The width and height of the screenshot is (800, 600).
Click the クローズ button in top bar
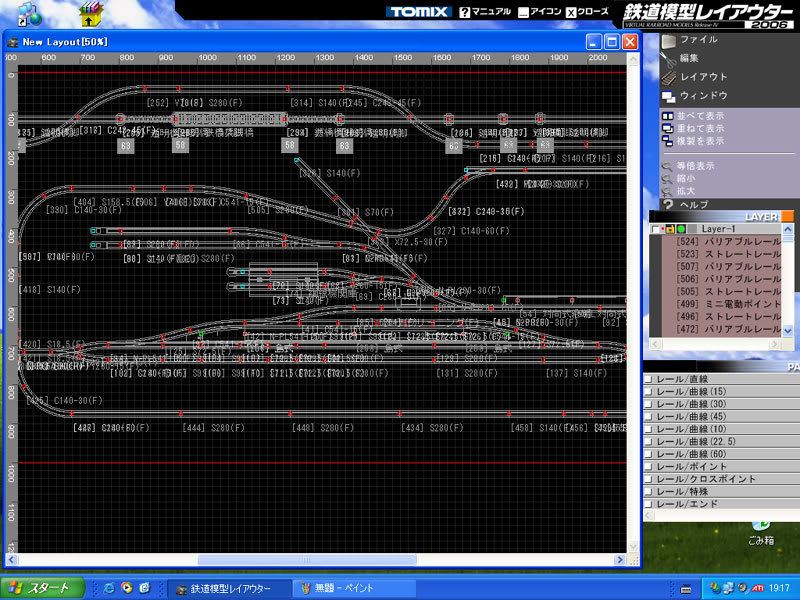[587, 12]
